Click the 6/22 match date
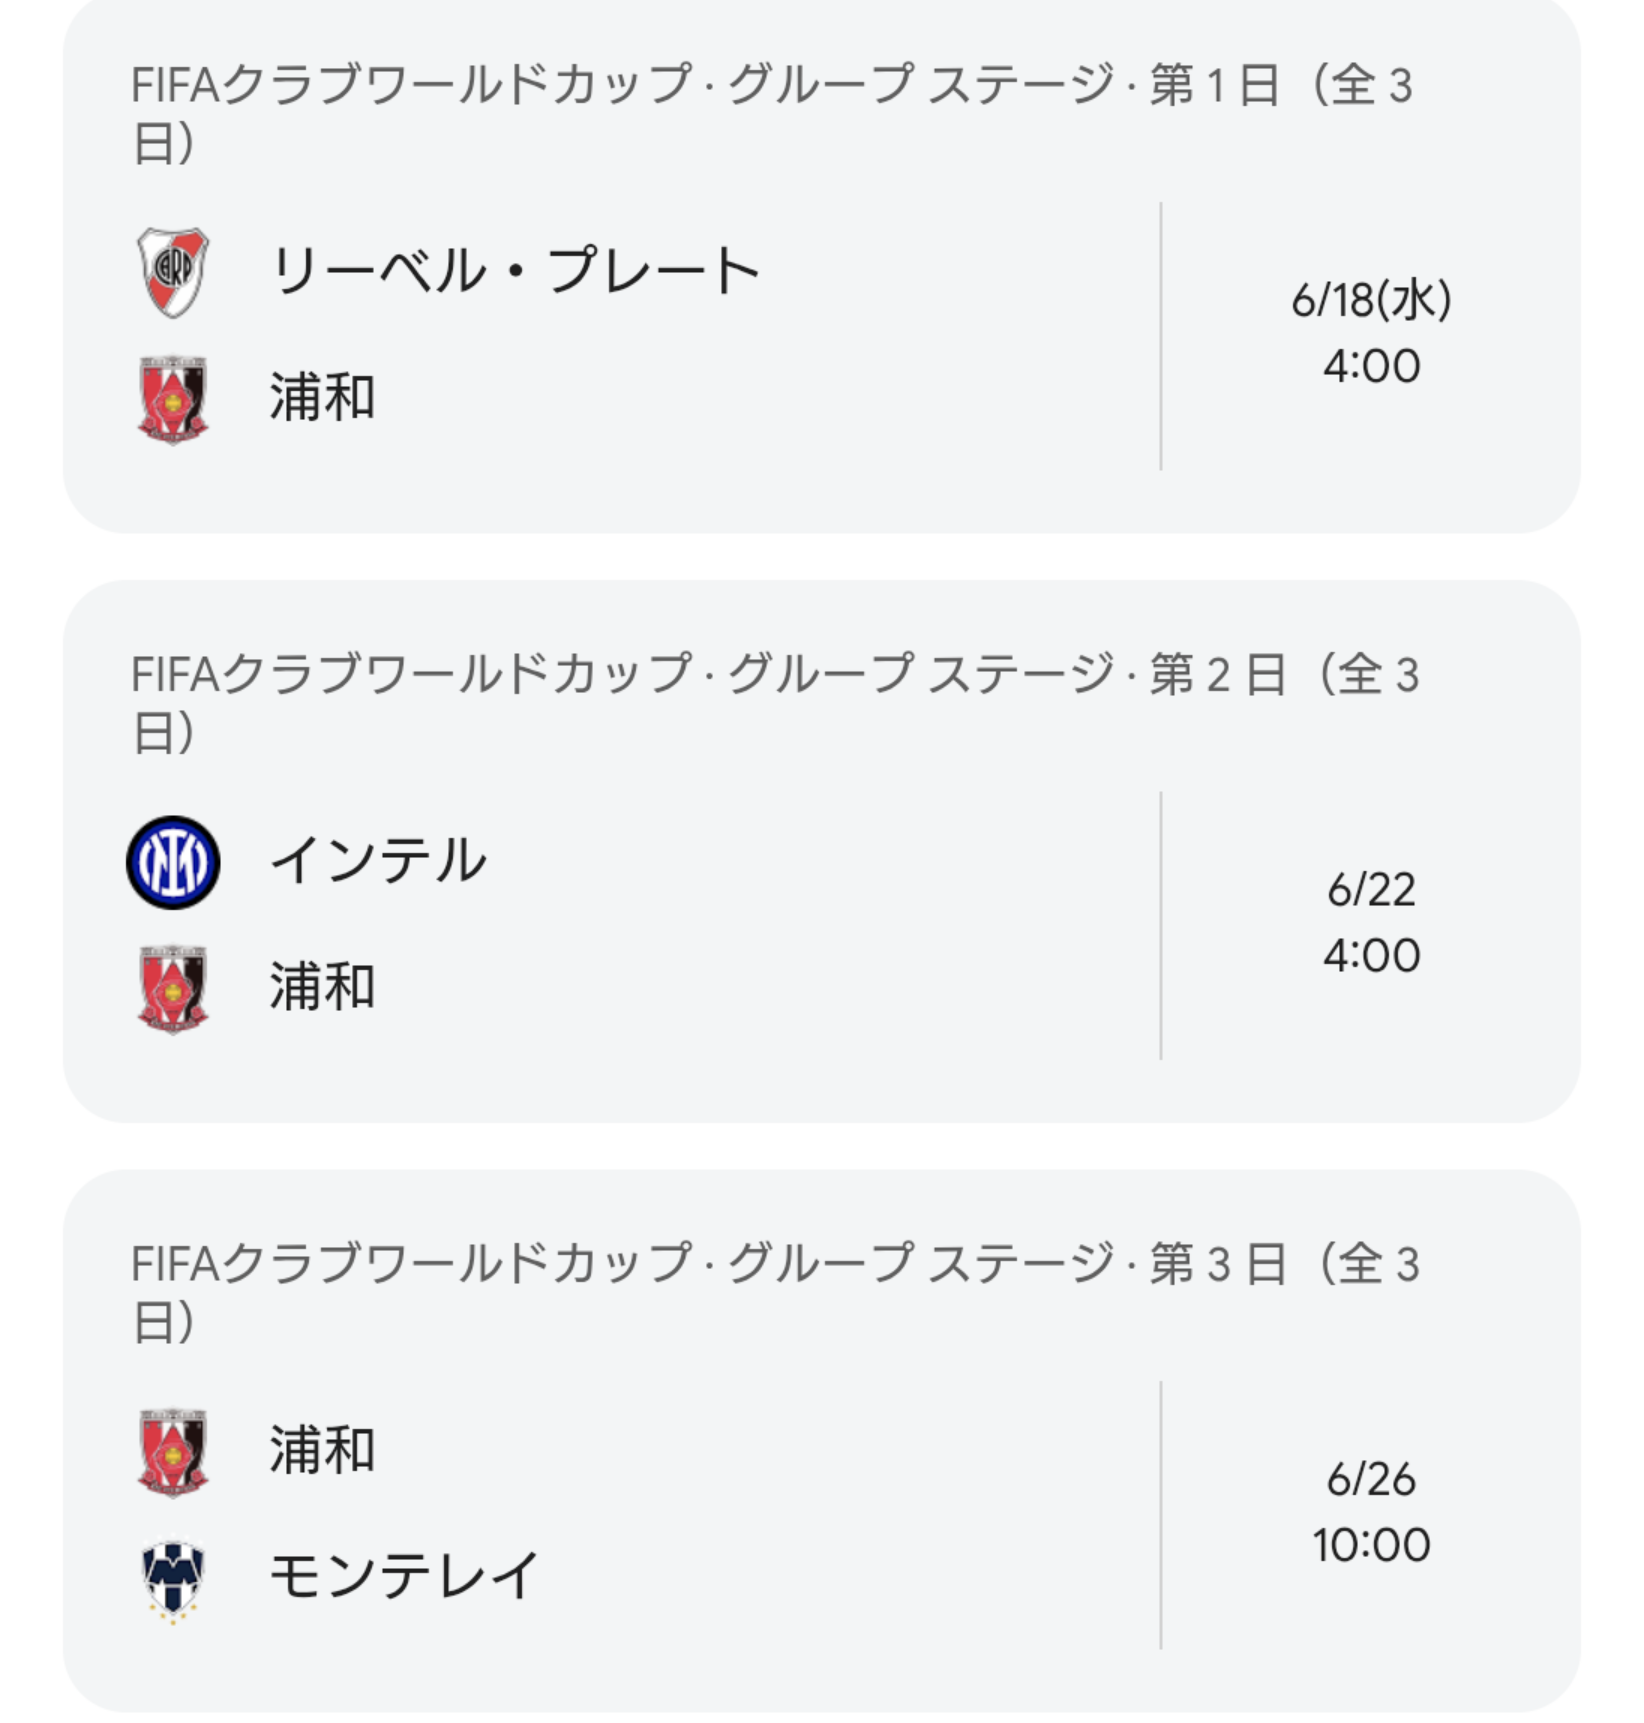Screen dimensions: 1644x1723 (x=1371, y=890)
